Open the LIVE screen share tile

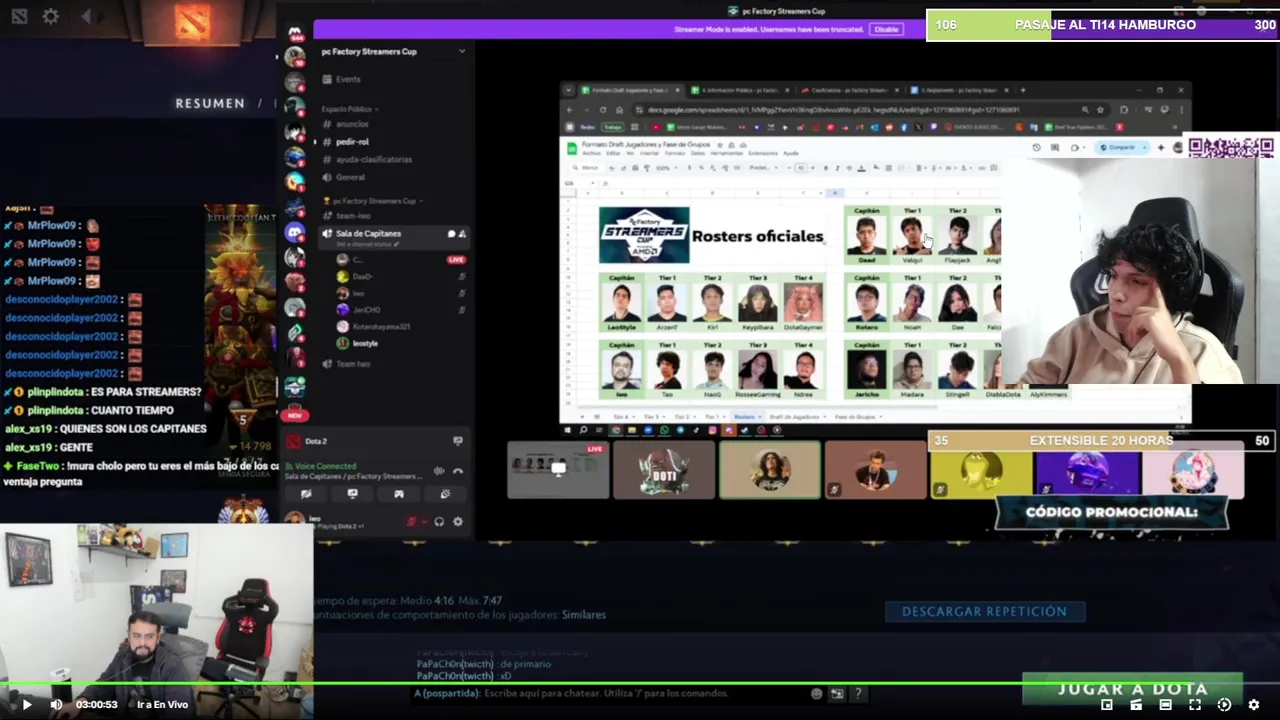coord(558,469)
